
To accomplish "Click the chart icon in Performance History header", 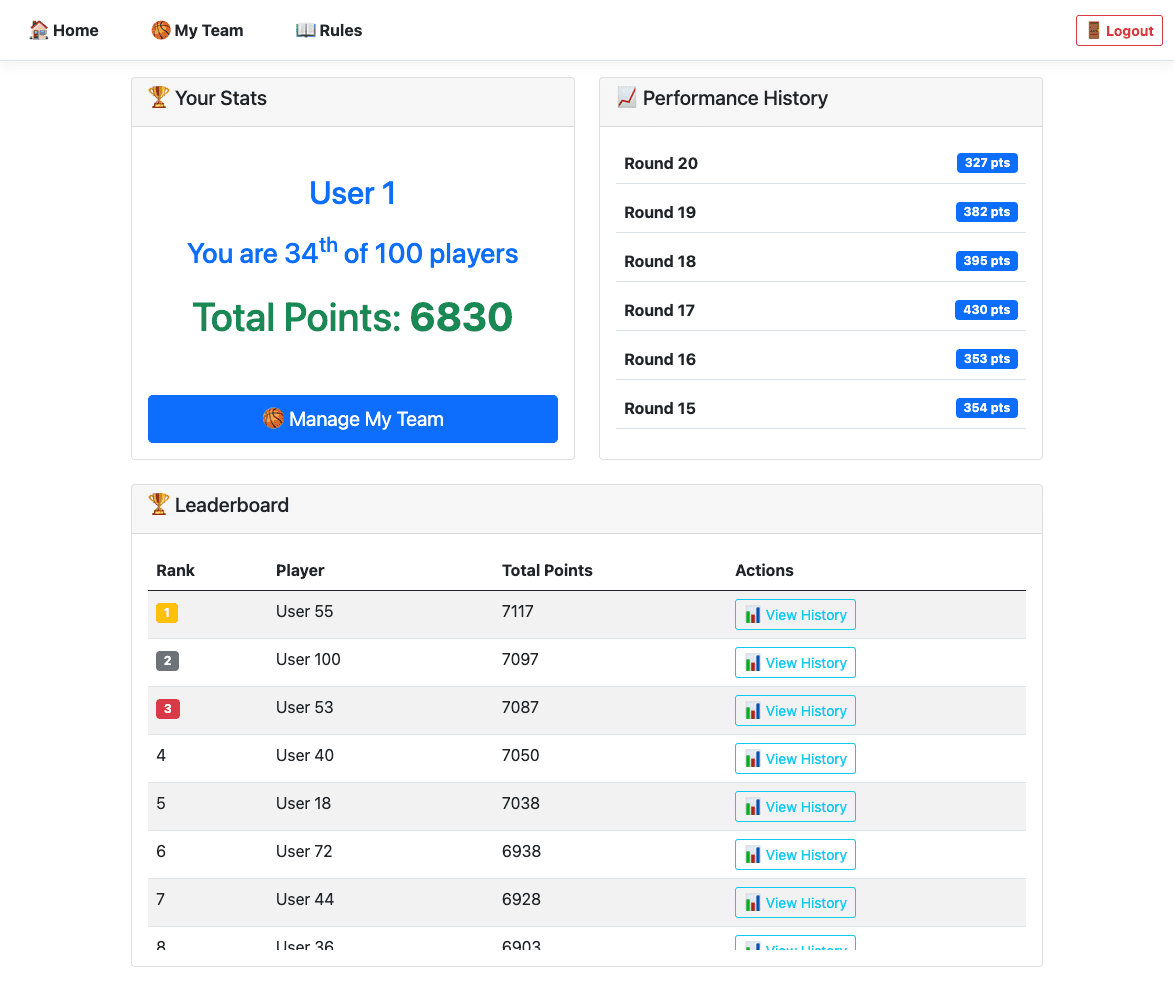I will pos(625,98).
